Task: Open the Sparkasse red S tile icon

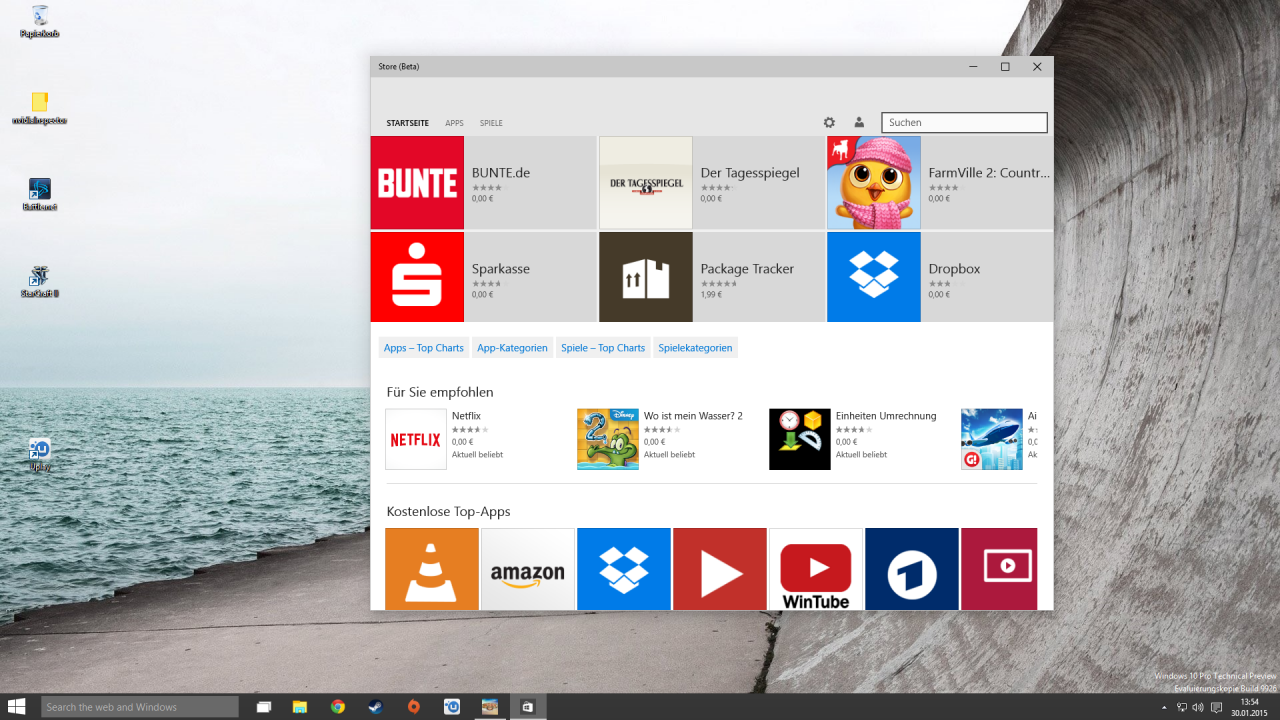Action: tap(417, 277)
